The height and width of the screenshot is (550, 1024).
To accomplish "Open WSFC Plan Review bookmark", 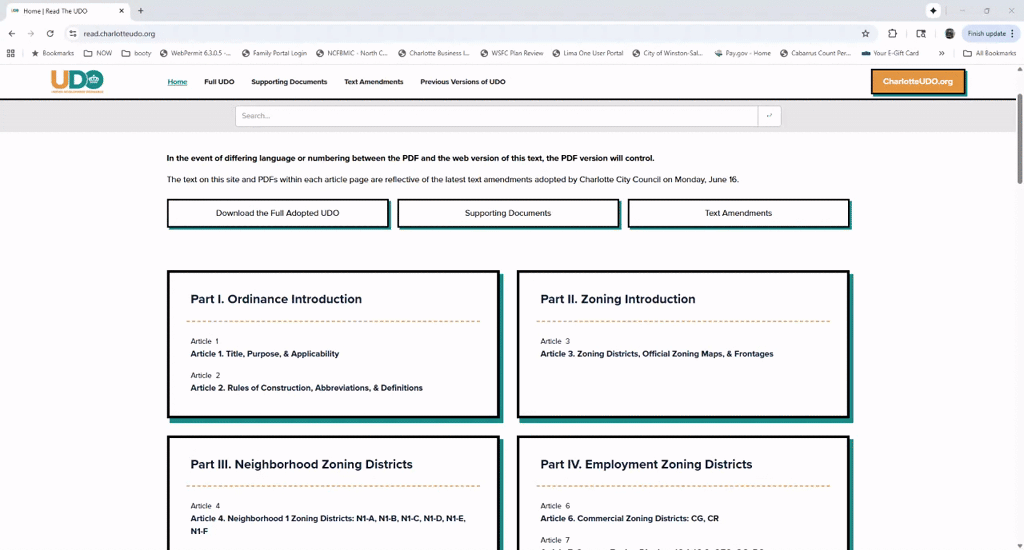I will click(x=512, y=53).
